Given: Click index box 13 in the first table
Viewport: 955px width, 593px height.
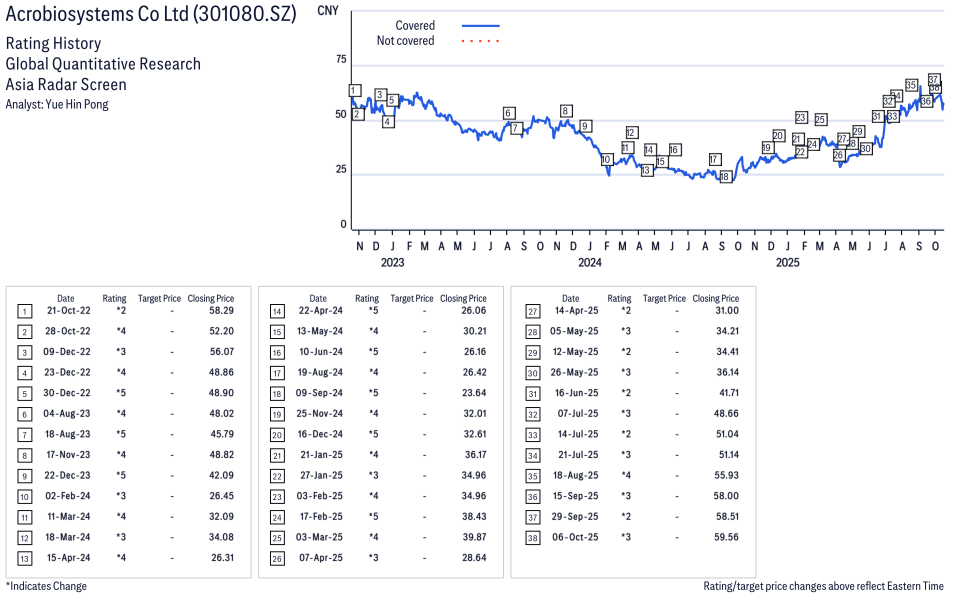Looking at the screenshot, I should pos(24,557).
